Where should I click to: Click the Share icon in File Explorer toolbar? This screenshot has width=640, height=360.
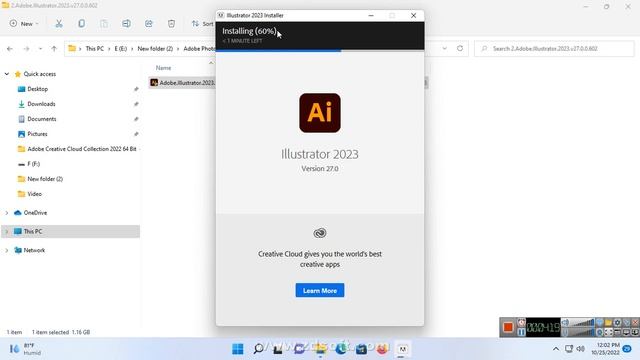tap(149, 24)
